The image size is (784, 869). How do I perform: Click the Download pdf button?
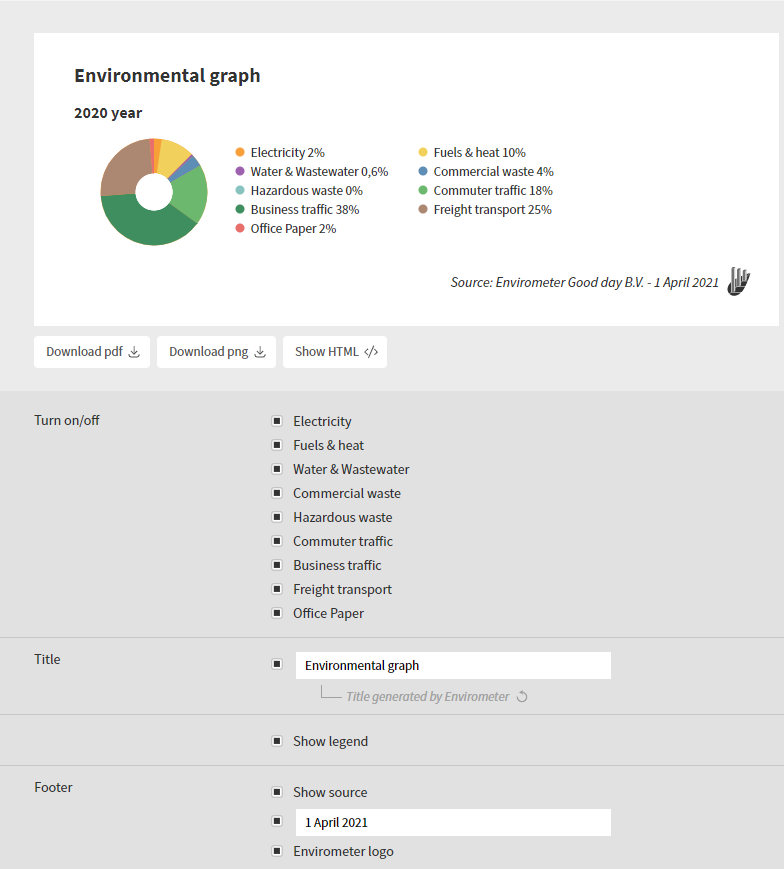pyautogui.click(x=92, y=352)
